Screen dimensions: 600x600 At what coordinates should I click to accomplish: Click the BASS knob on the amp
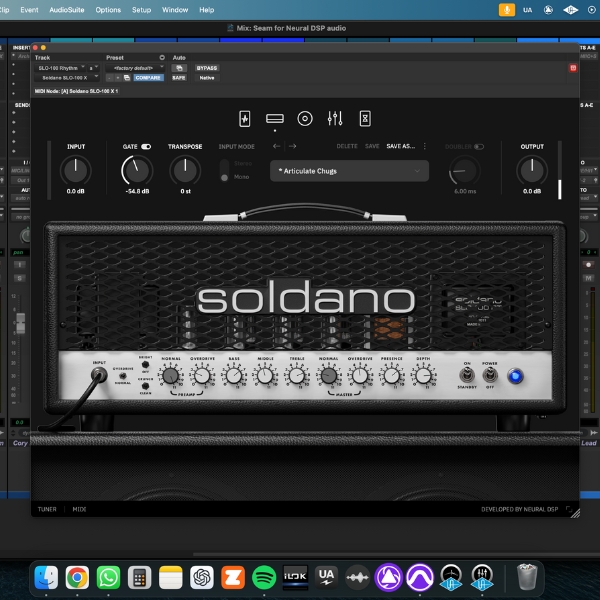[234, 376]
